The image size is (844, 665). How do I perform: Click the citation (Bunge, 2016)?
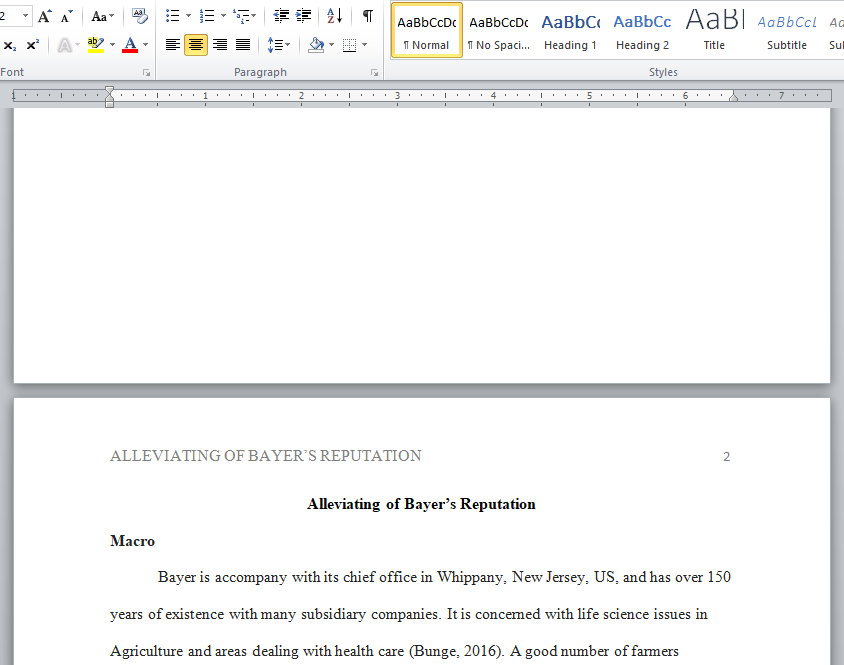(x=457, y=651)
